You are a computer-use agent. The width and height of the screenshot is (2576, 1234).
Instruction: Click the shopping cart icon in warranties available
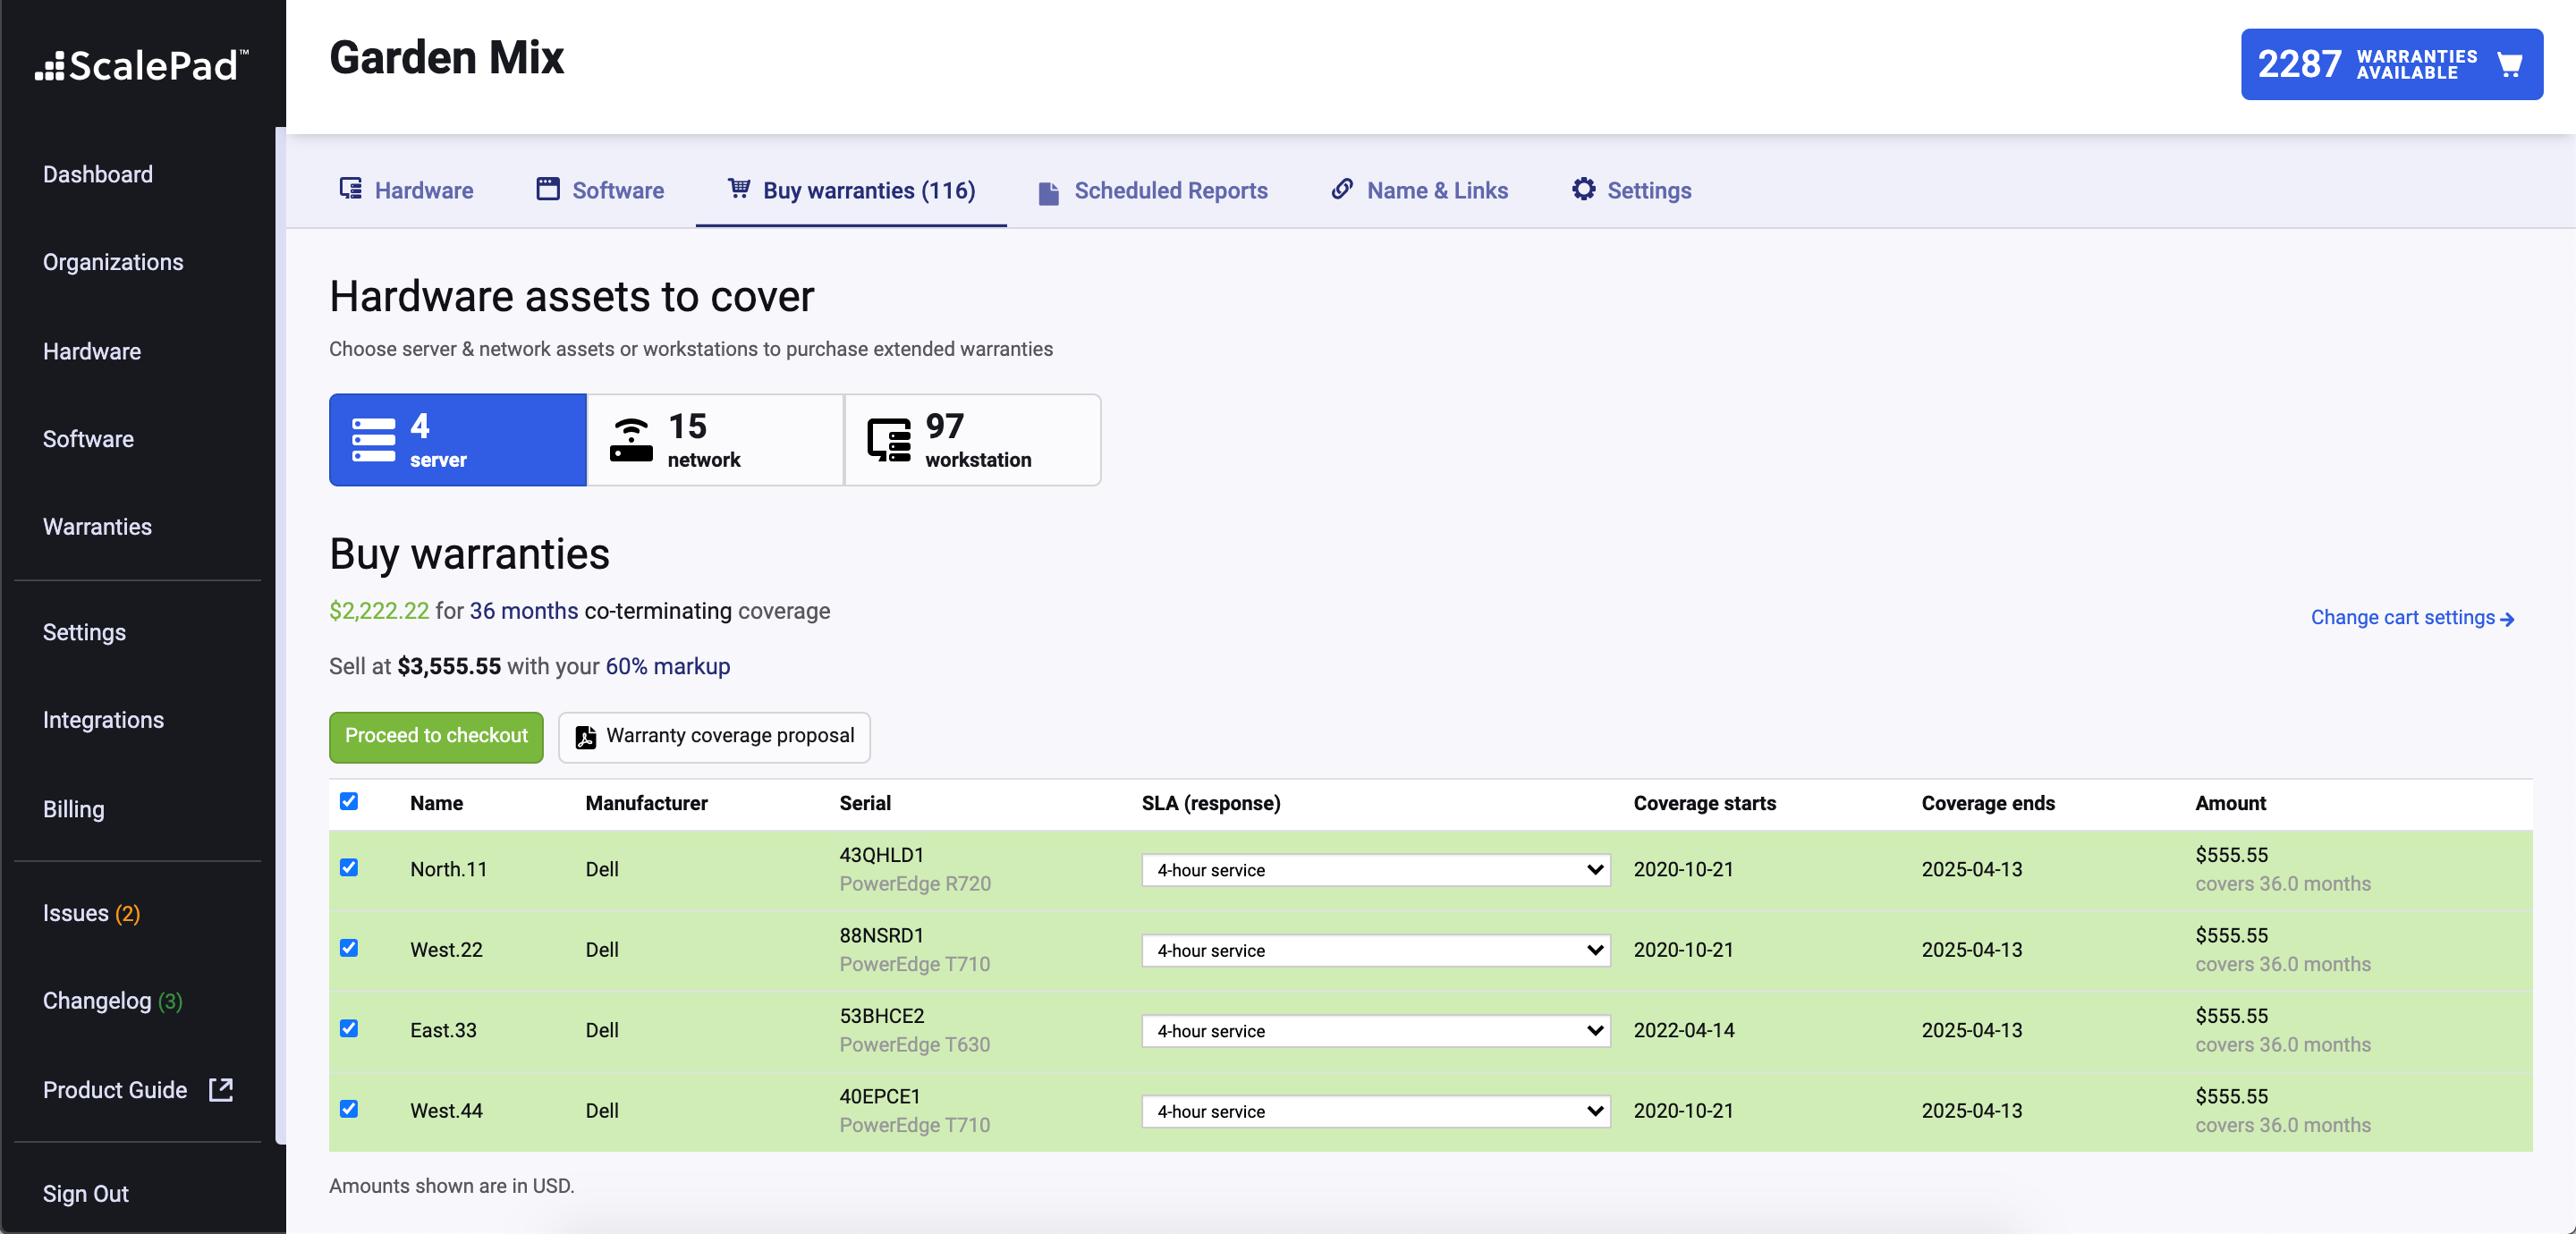2509,65
